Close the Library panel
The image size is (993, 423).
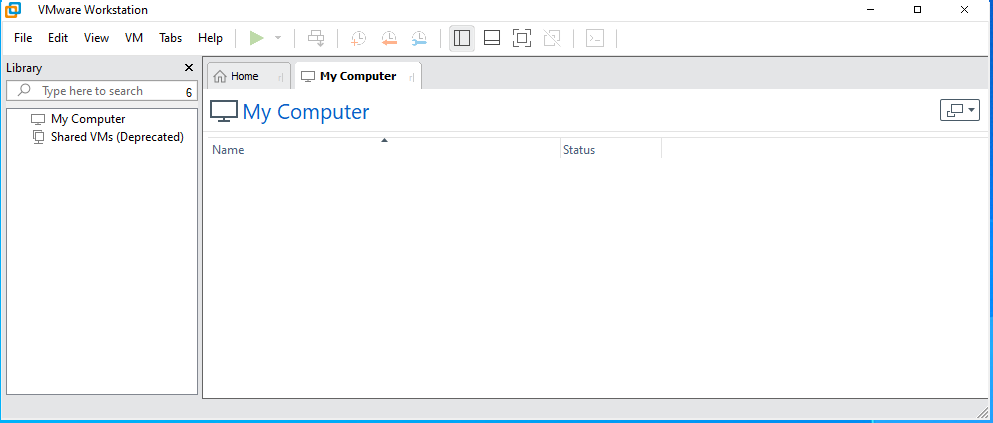189,68
